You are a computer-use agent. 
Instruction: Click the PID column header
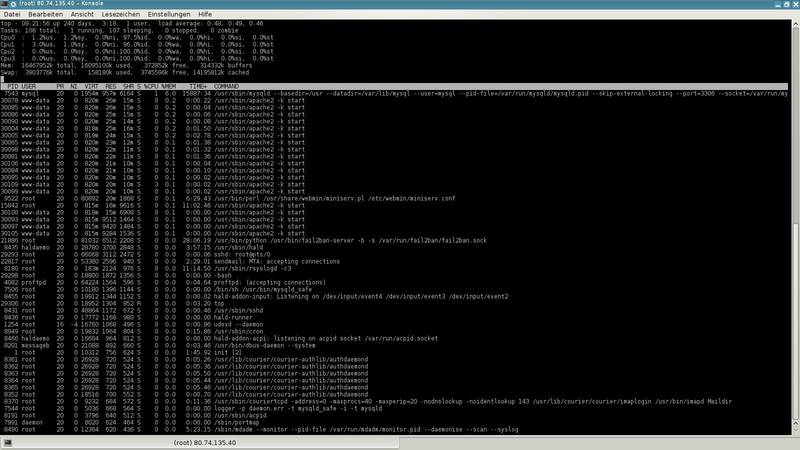[13, 87]
